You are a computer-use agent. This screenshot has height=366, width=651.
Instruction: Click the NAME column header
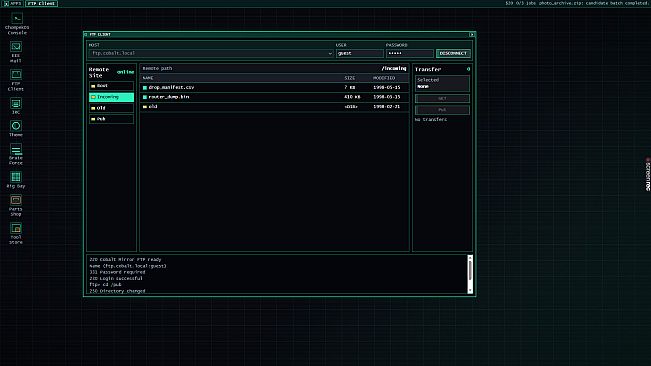click(x=148, y=78)
